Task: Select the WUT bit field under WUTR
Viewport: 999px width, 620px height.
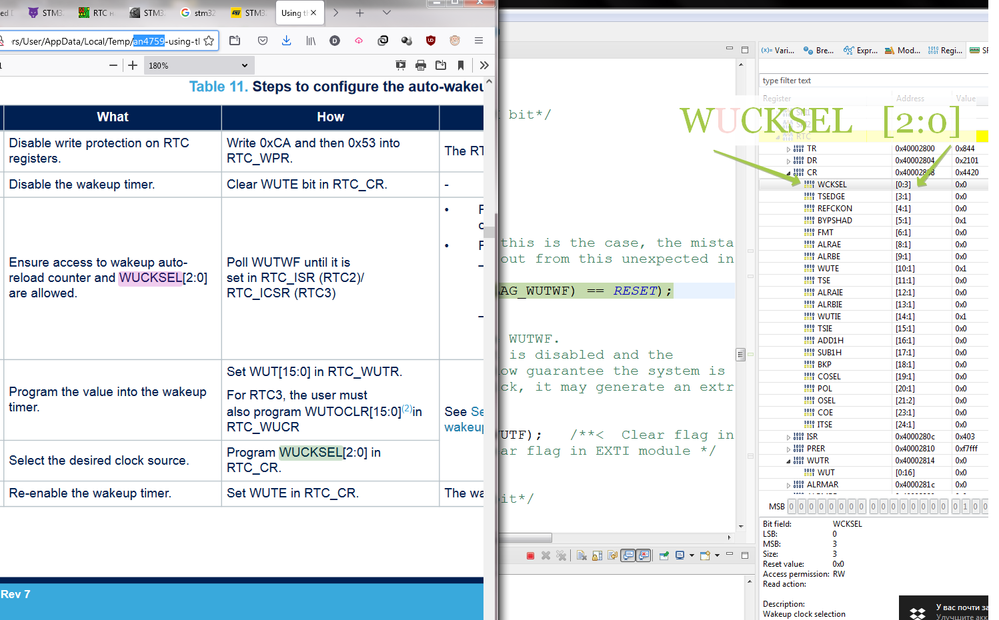Action: tap(873, 472)
